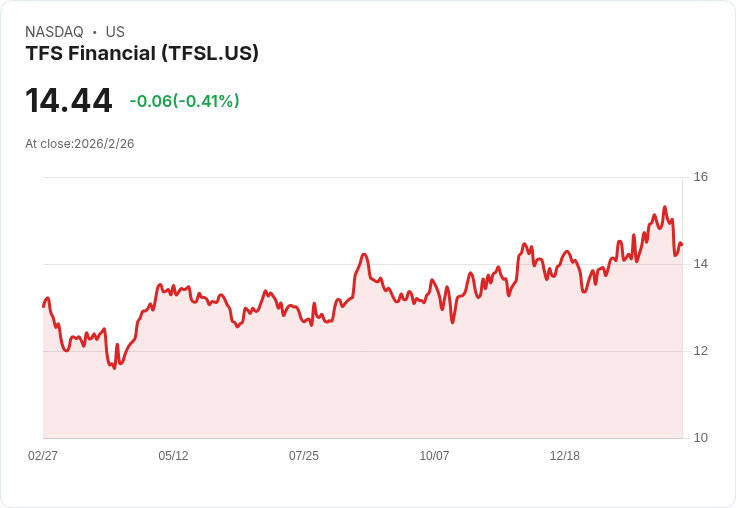
Task: Click the left start of the price line
Action: [43, 306]
